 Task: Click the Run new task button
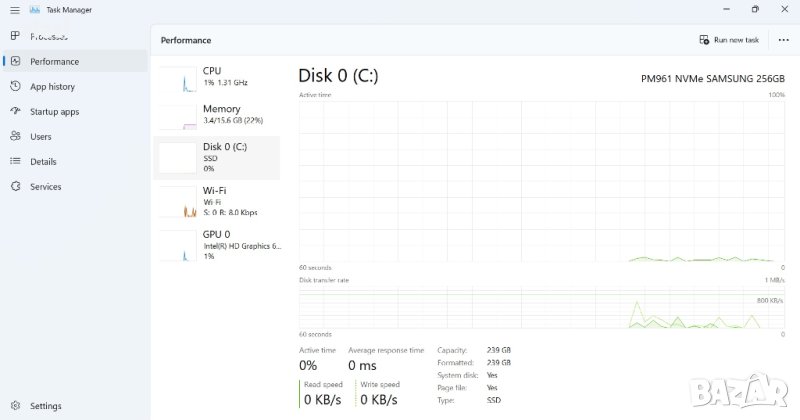729,40
